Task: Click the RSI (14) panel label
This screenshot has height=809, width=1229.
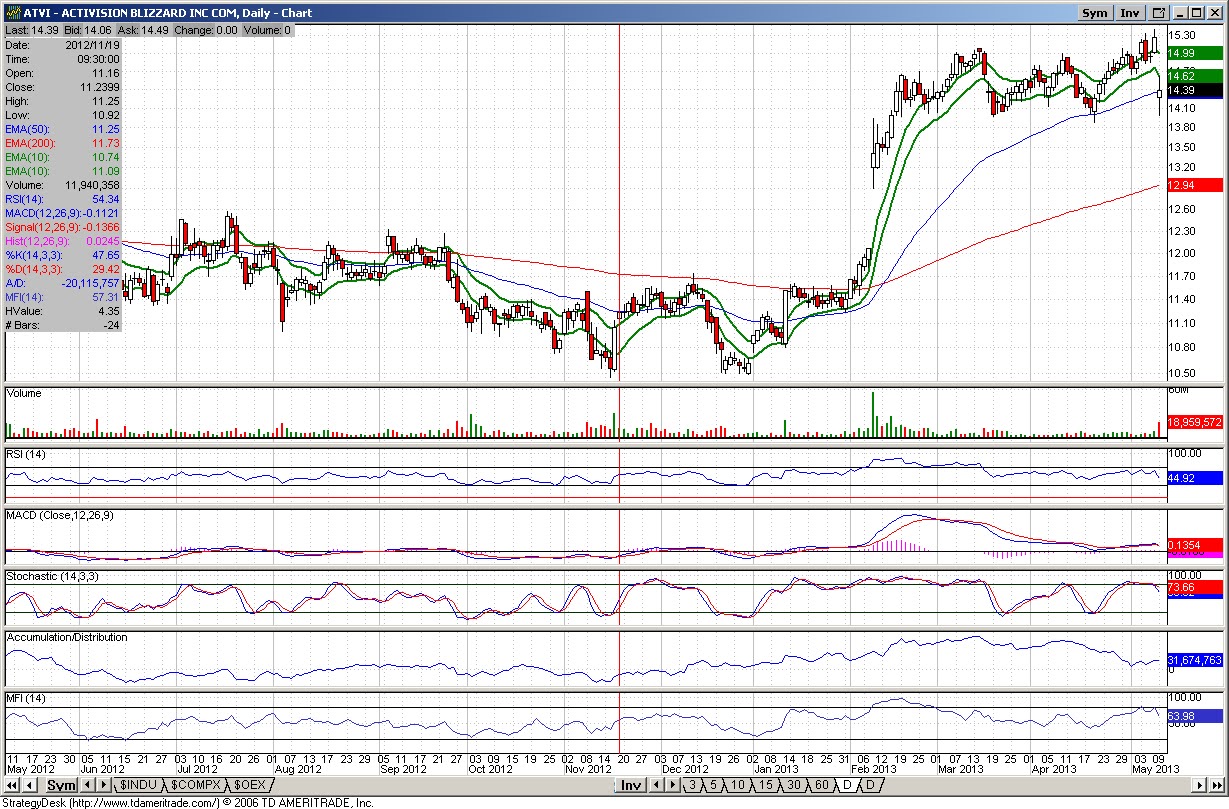Action: (x=27, y=454)
